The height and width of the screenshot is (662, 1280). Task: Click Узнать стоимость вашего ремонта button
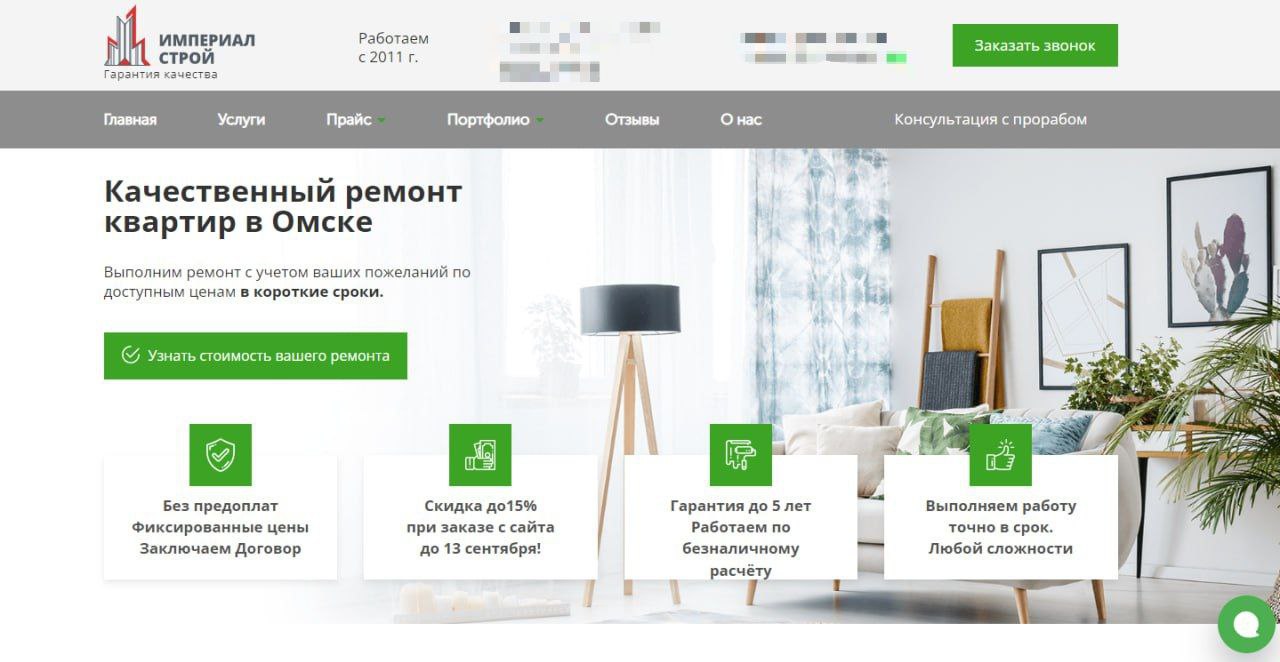click(255, 355)
